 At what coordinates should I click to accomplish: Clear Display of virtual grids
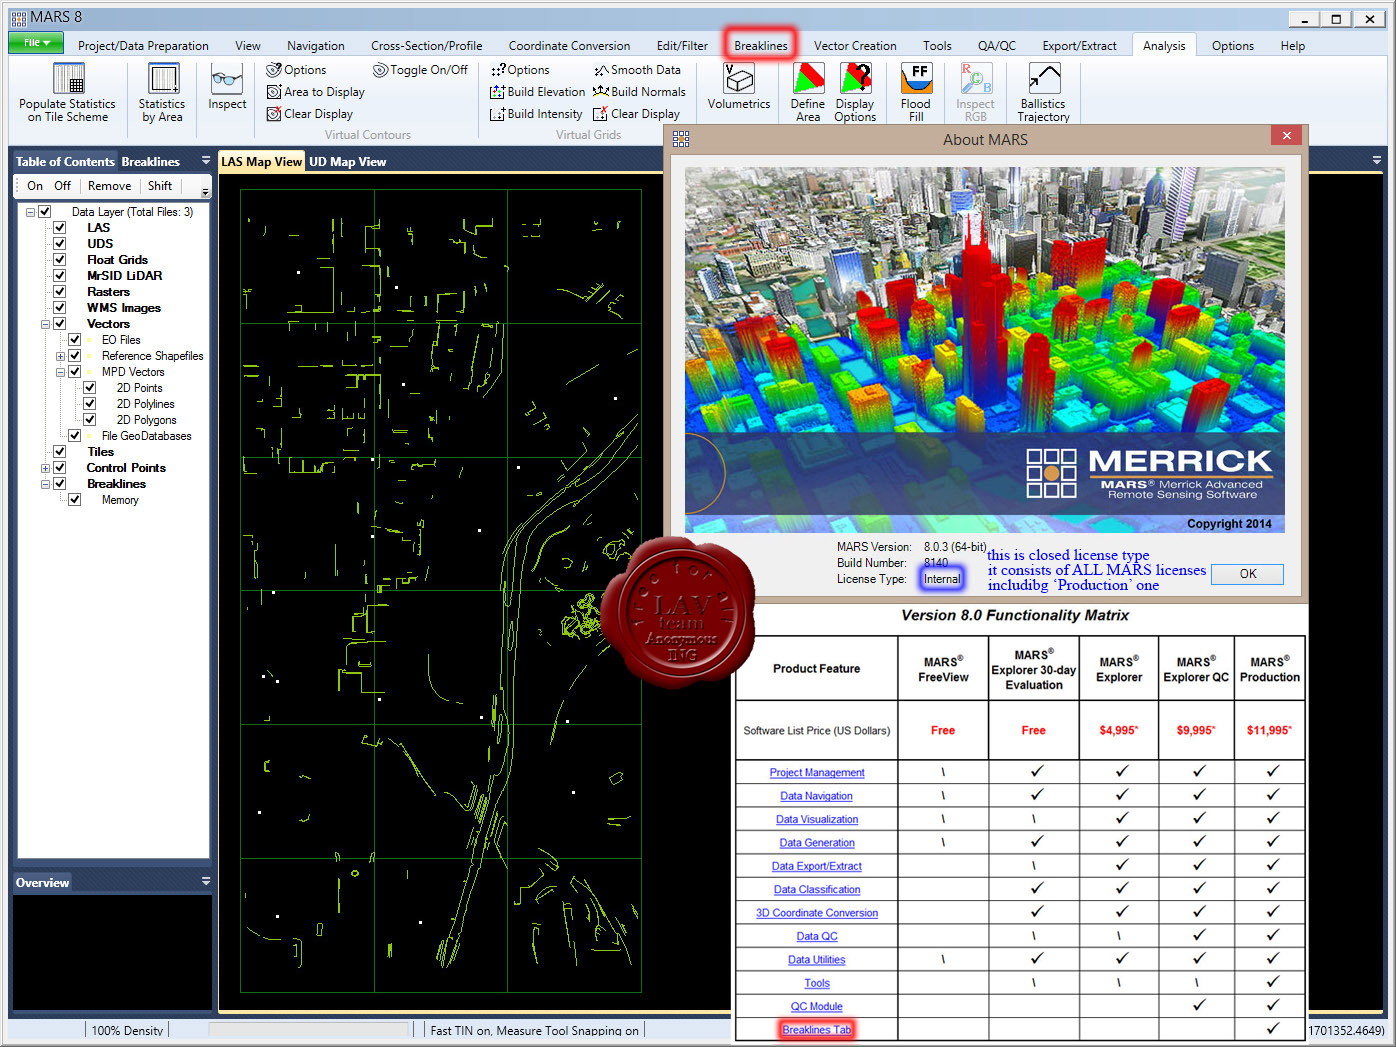pos(636,114)
